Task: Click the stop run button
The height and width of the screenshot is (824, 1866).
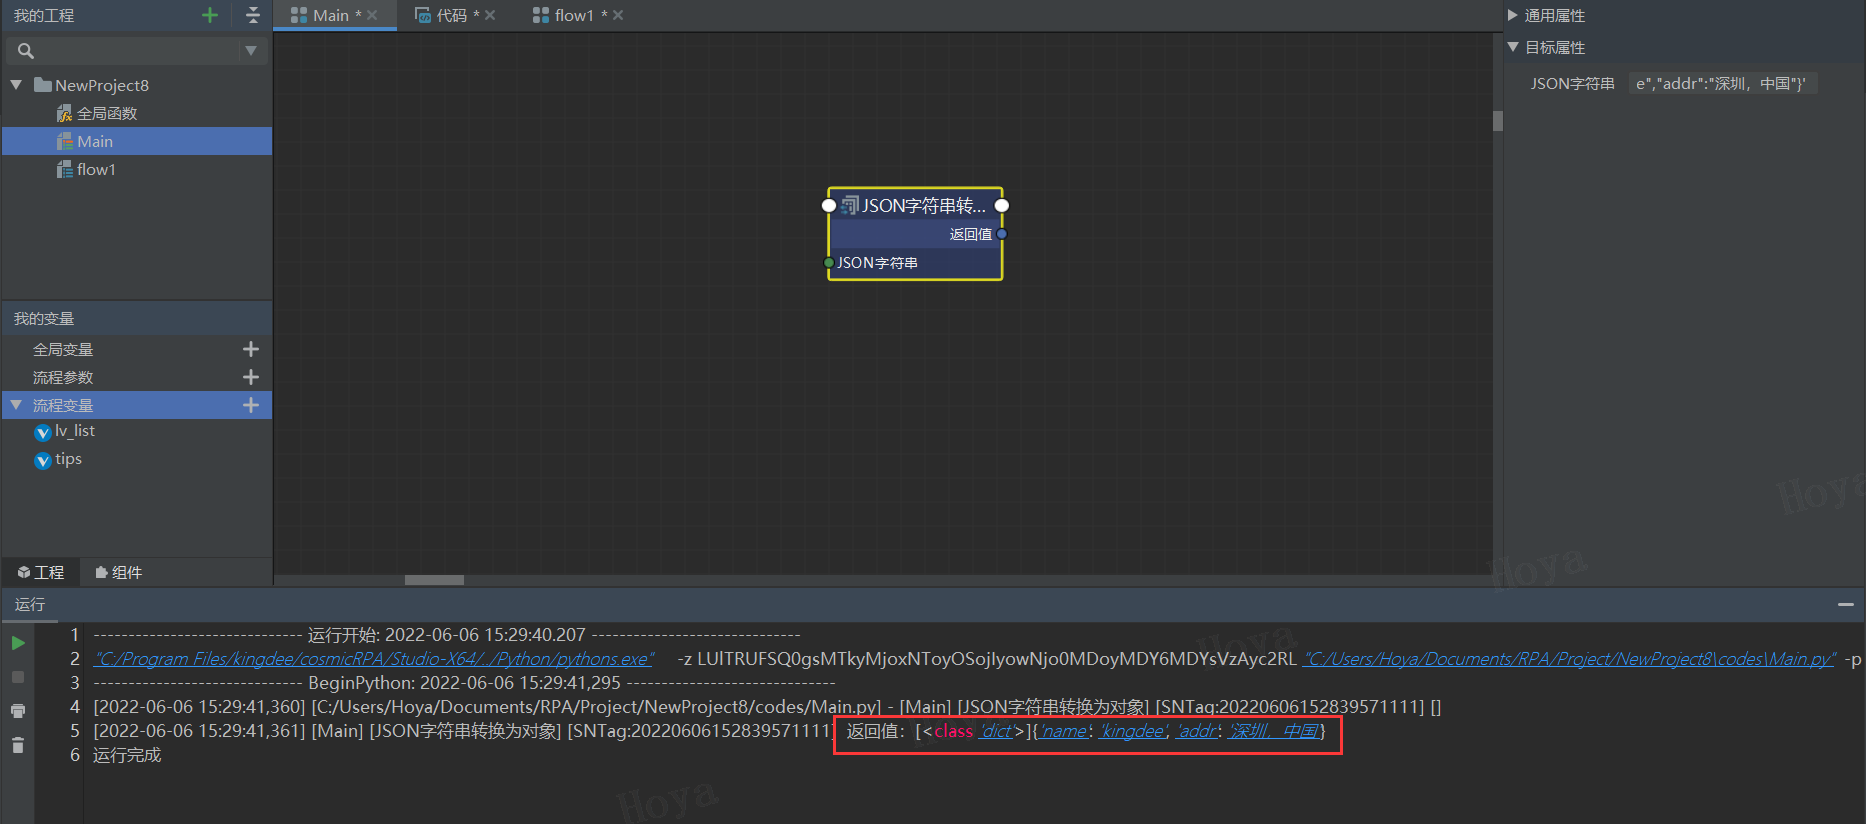Action: pyautogui.click(x=18, y=677)
